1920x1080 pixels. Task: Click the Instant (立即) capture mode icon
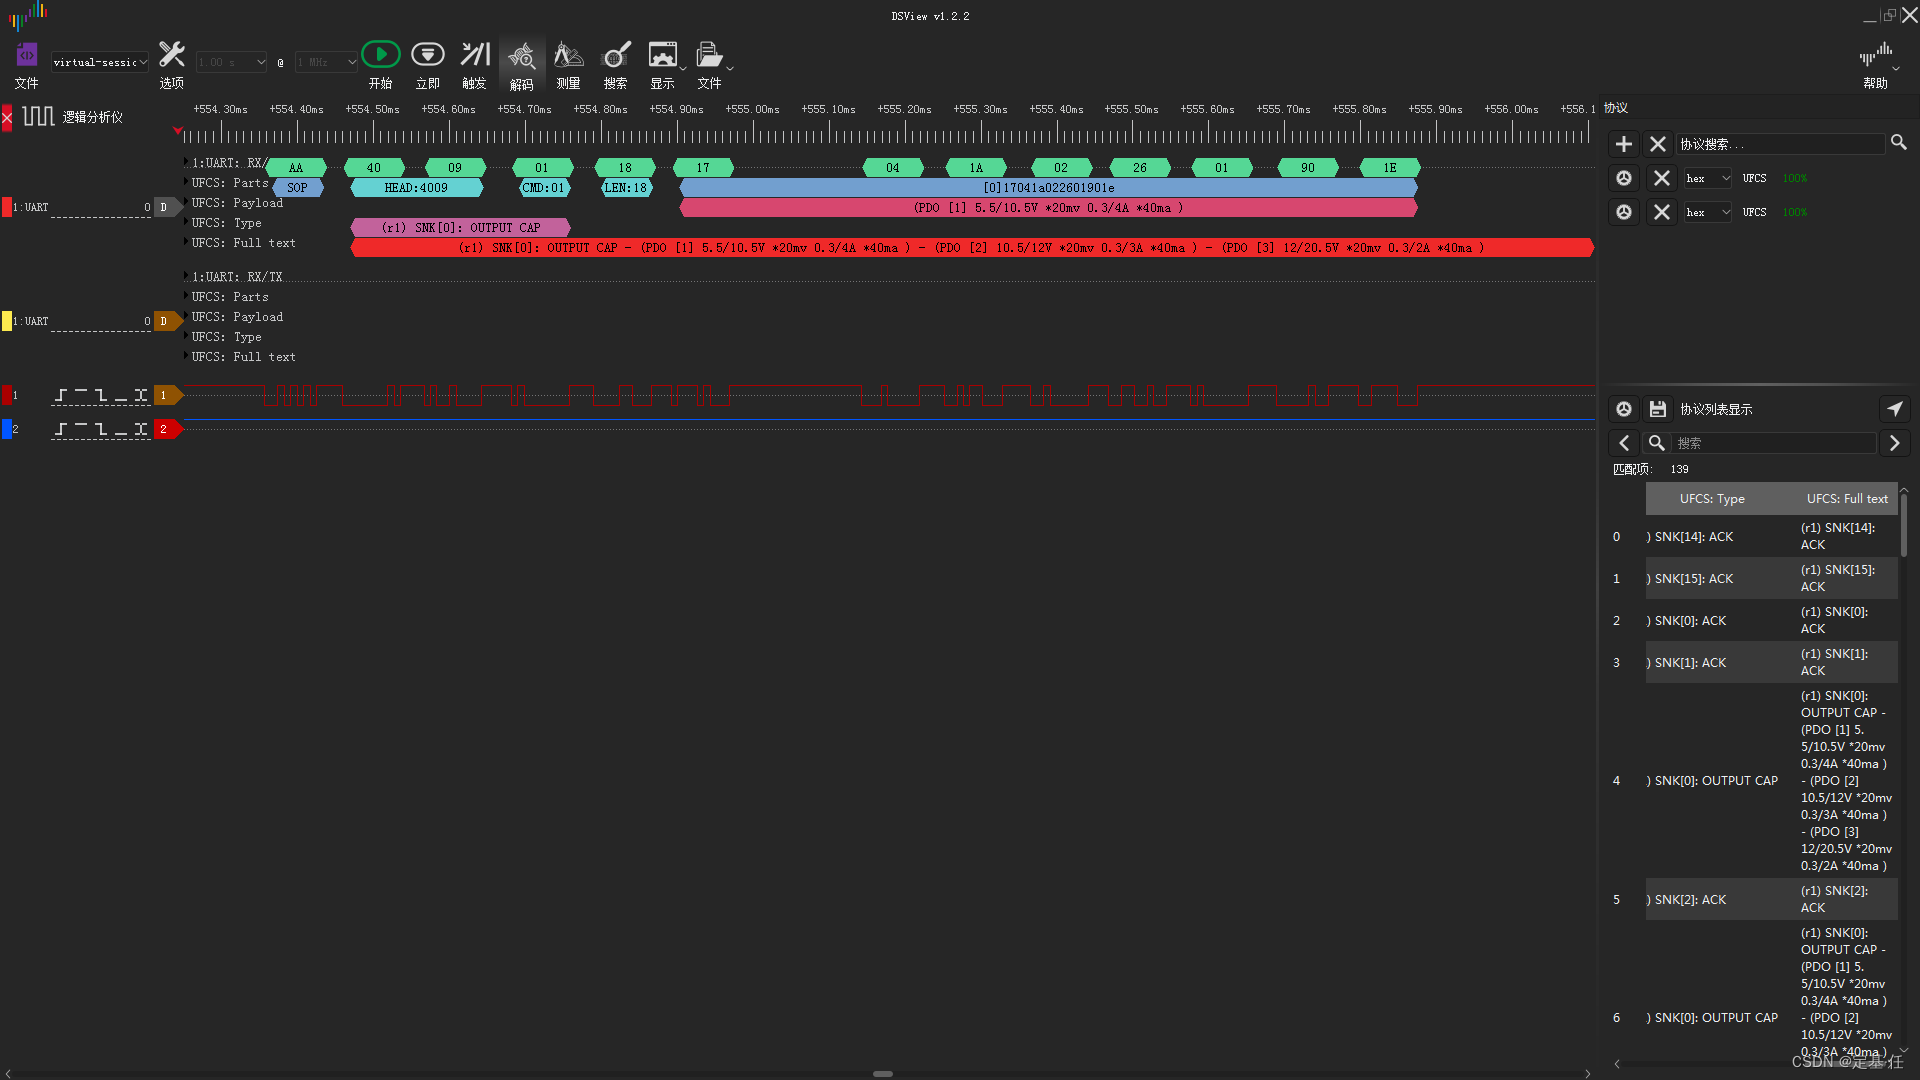pos(427,56)
